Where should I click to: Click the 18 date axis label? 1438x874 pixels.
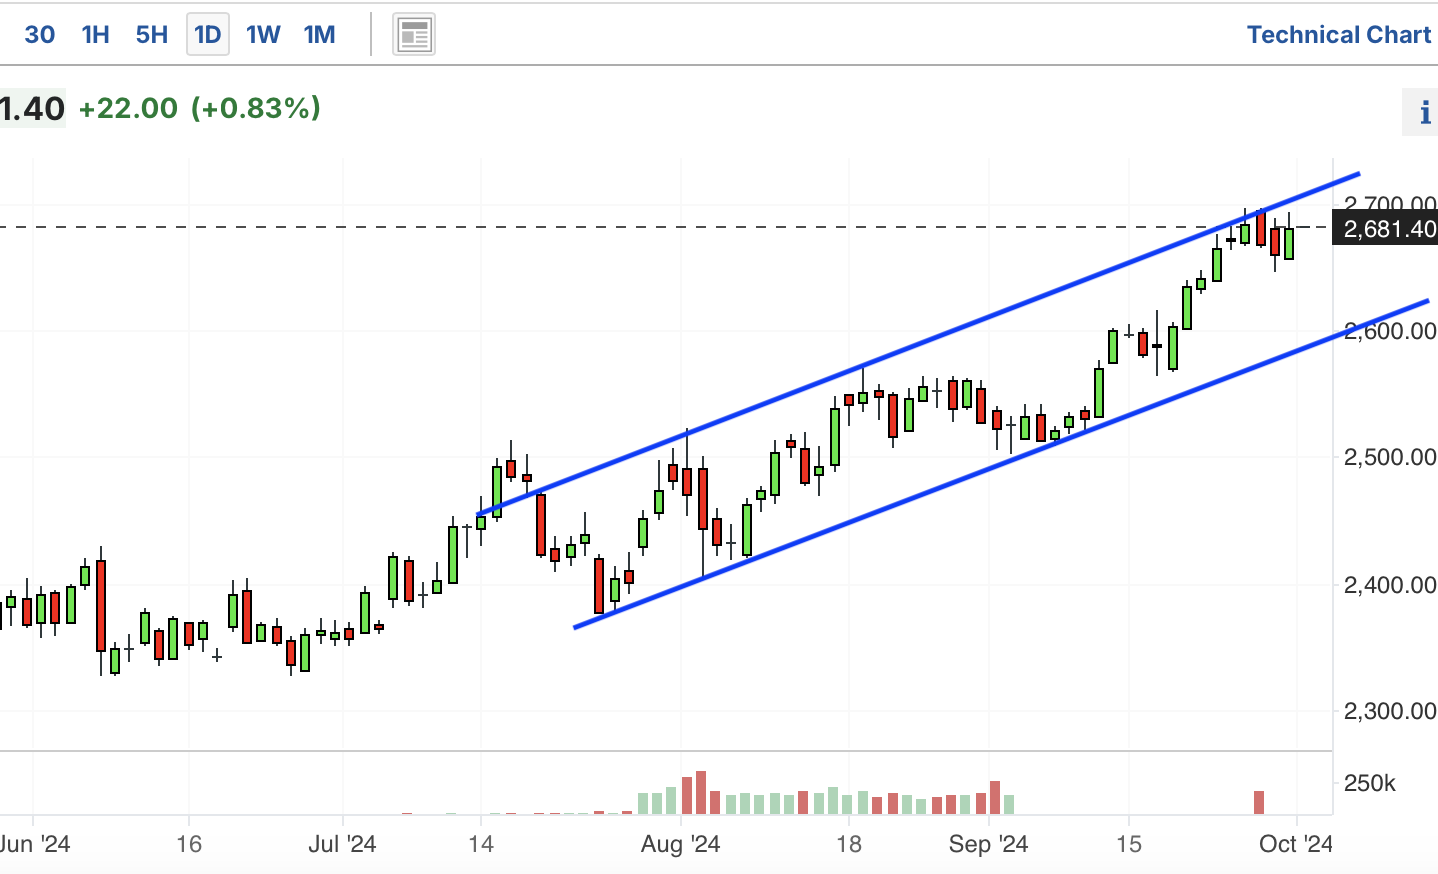pyautogui.click(x=849, y=844)
